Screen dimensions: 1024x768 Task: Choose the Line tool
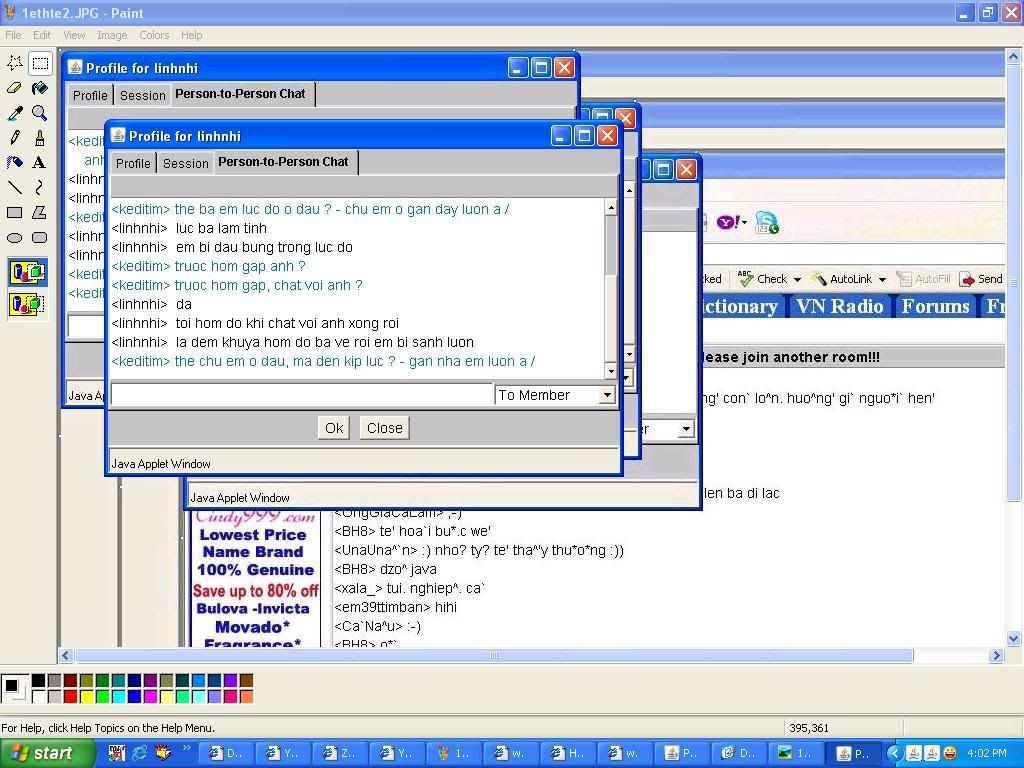click(x=14, y=187)
